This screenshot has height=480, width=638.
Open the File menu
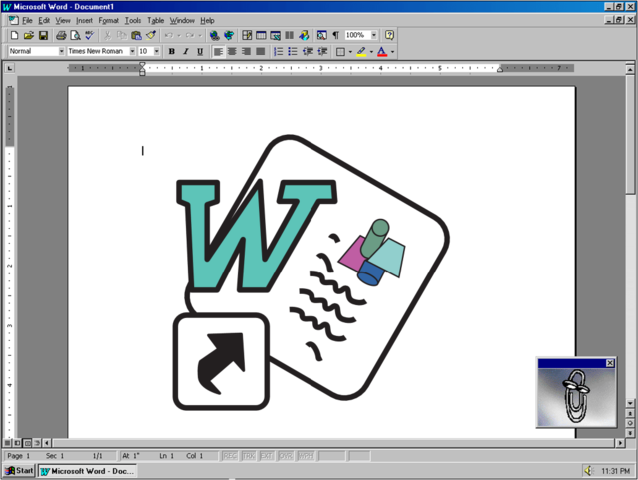click(27, 20)
